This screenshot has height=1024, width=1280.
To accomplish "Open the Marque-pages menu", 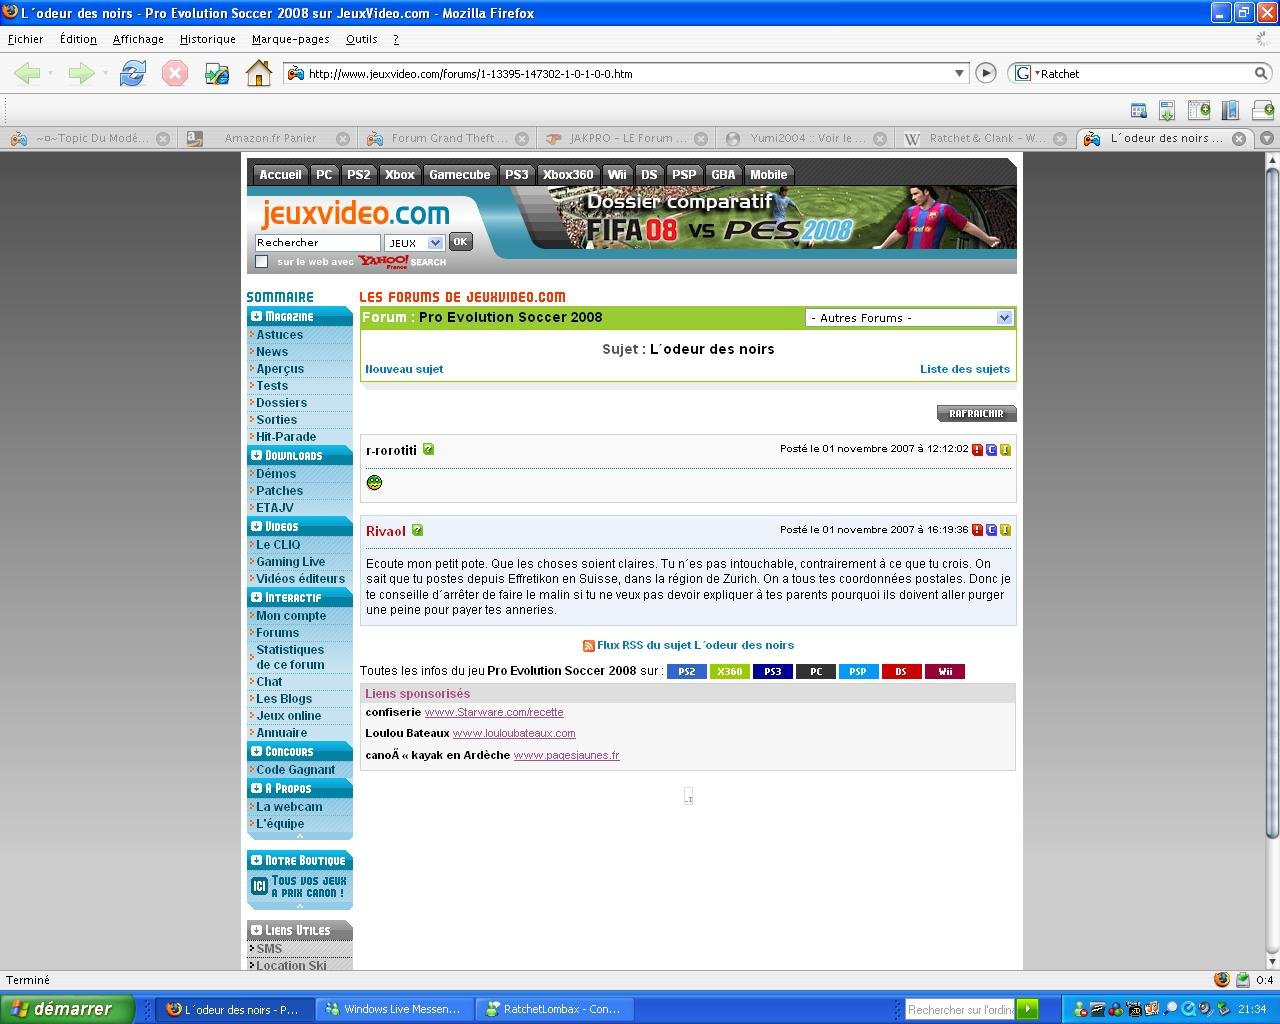I will click(291, 39).
